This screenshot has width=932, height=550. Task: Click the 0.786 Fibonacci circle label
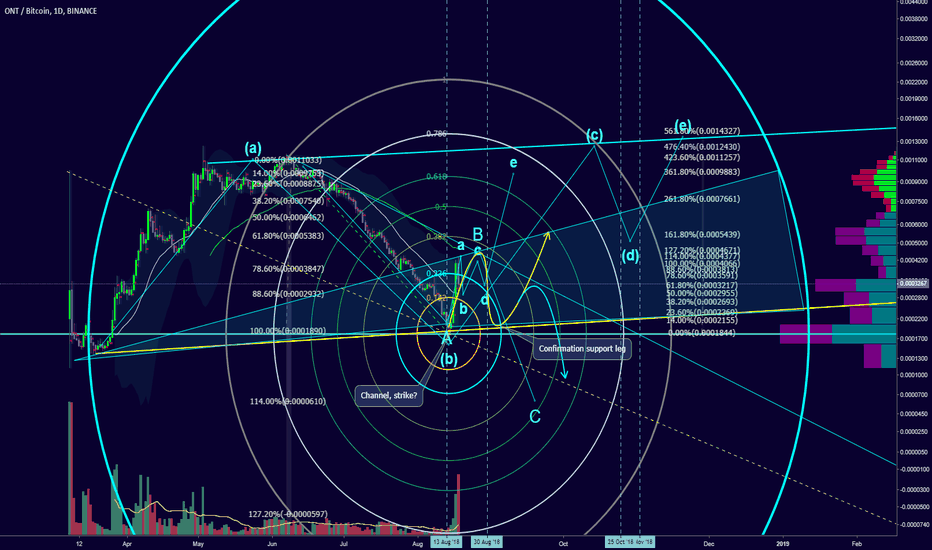click(436, 134)
